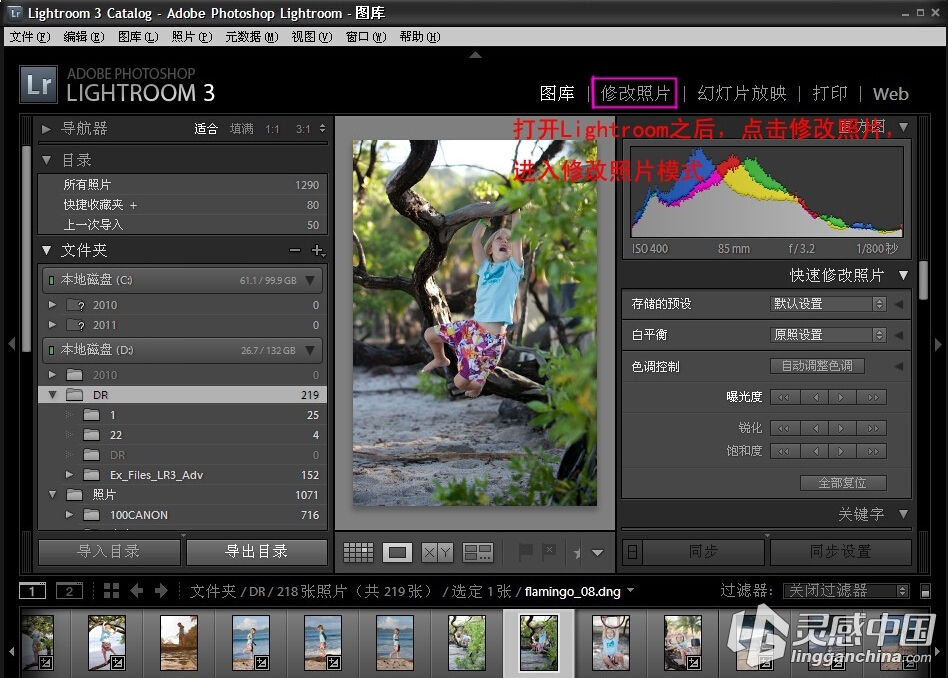Set navigator zoom to 填满
This screenshot has width=948, height=678.
coord(242,129)
